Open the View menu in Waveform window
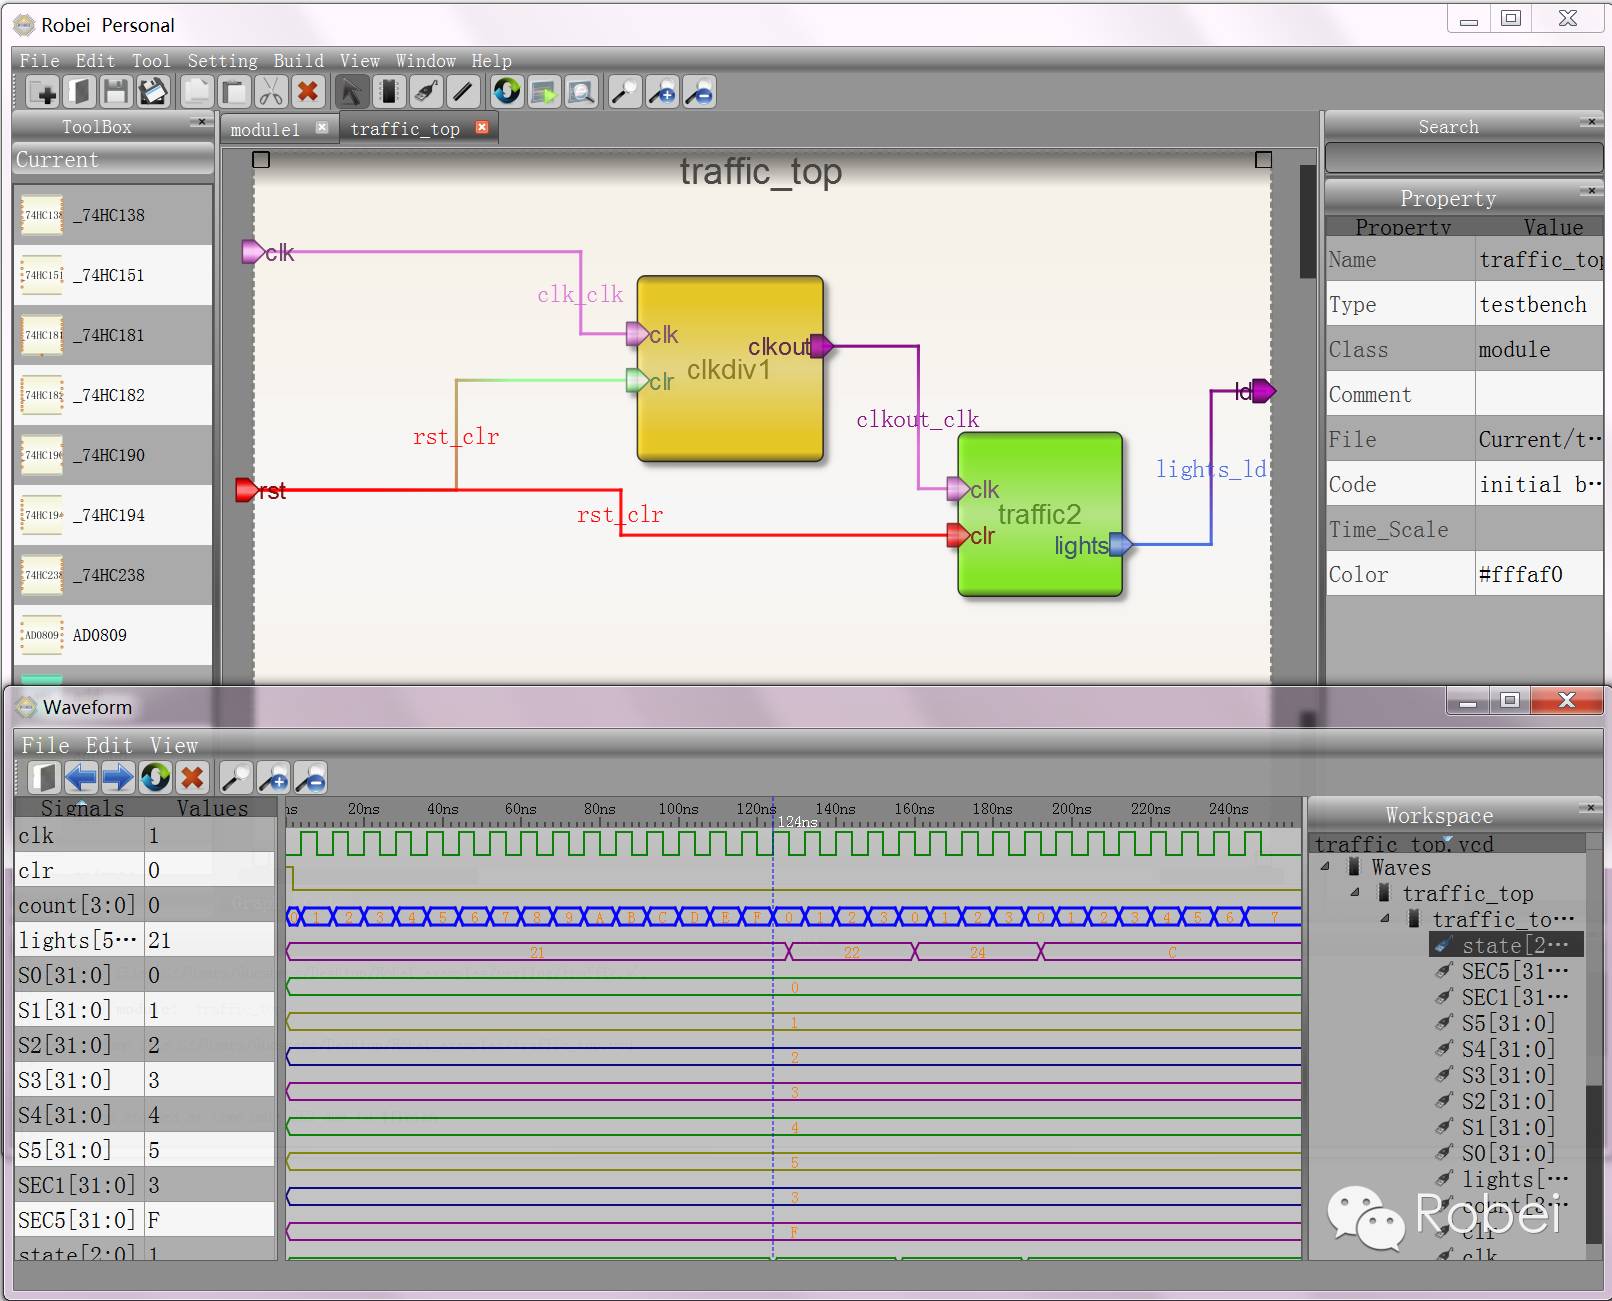The width and height of the screenshot is (1612, 1301). (174, 745)
